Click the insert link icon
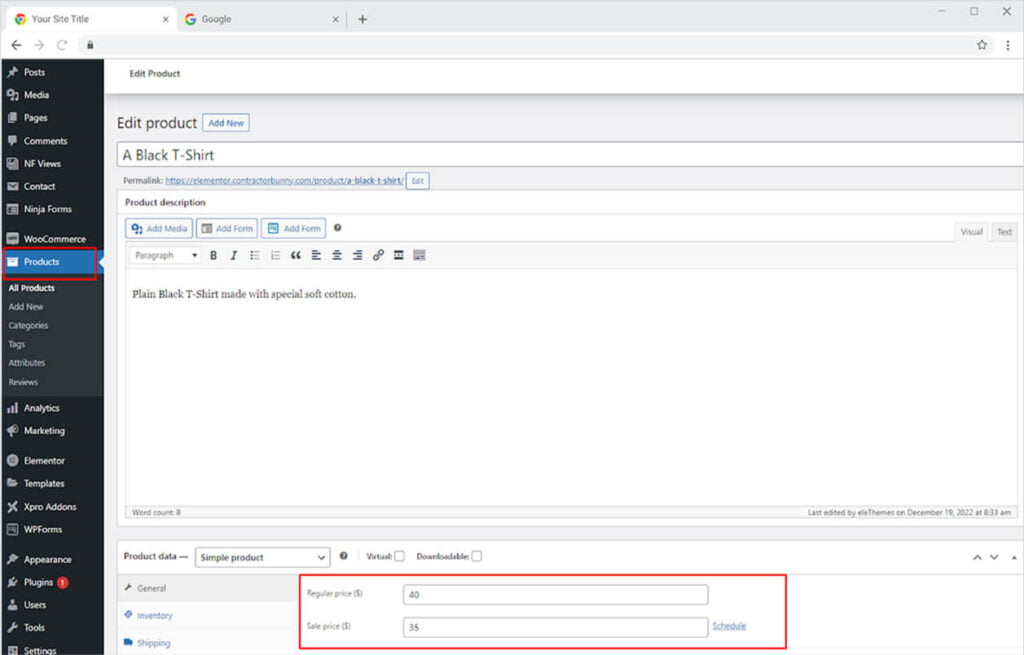Viewport: 1024px width, 655px height. click(378, 256)
